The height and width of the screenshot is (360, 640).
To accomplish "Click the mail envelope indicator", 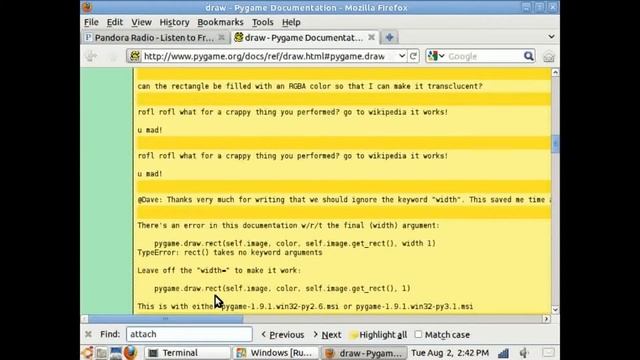I will [549, 353].
